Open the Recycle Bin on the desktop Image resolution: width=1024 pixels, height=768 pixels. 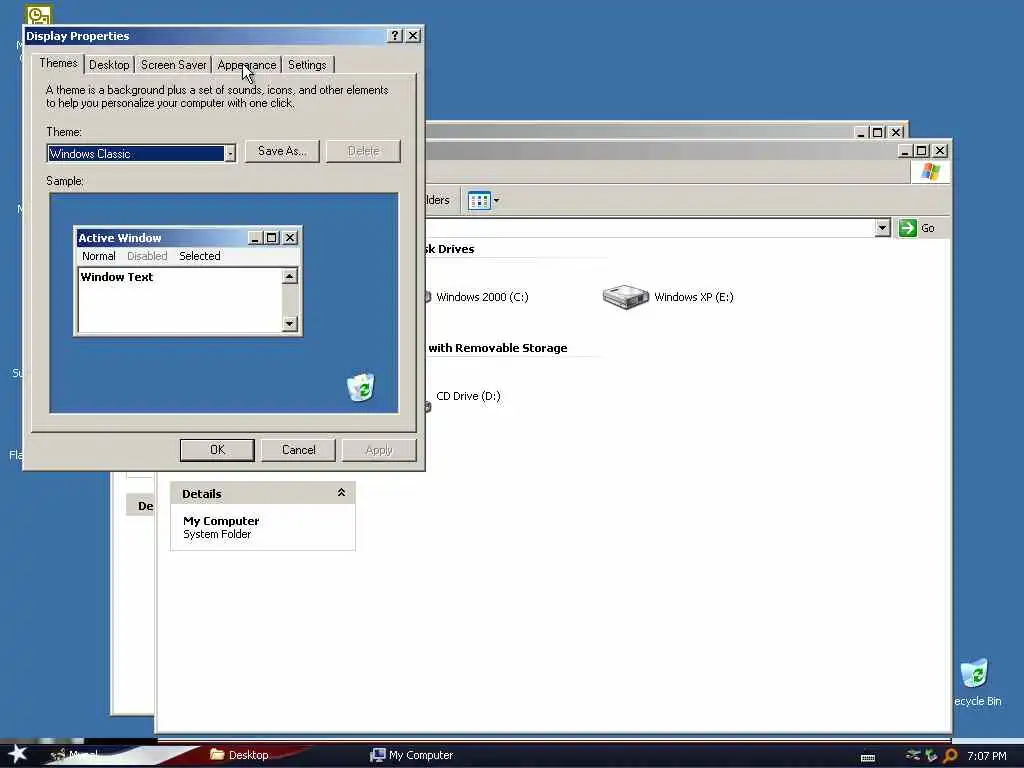point(974,674)
